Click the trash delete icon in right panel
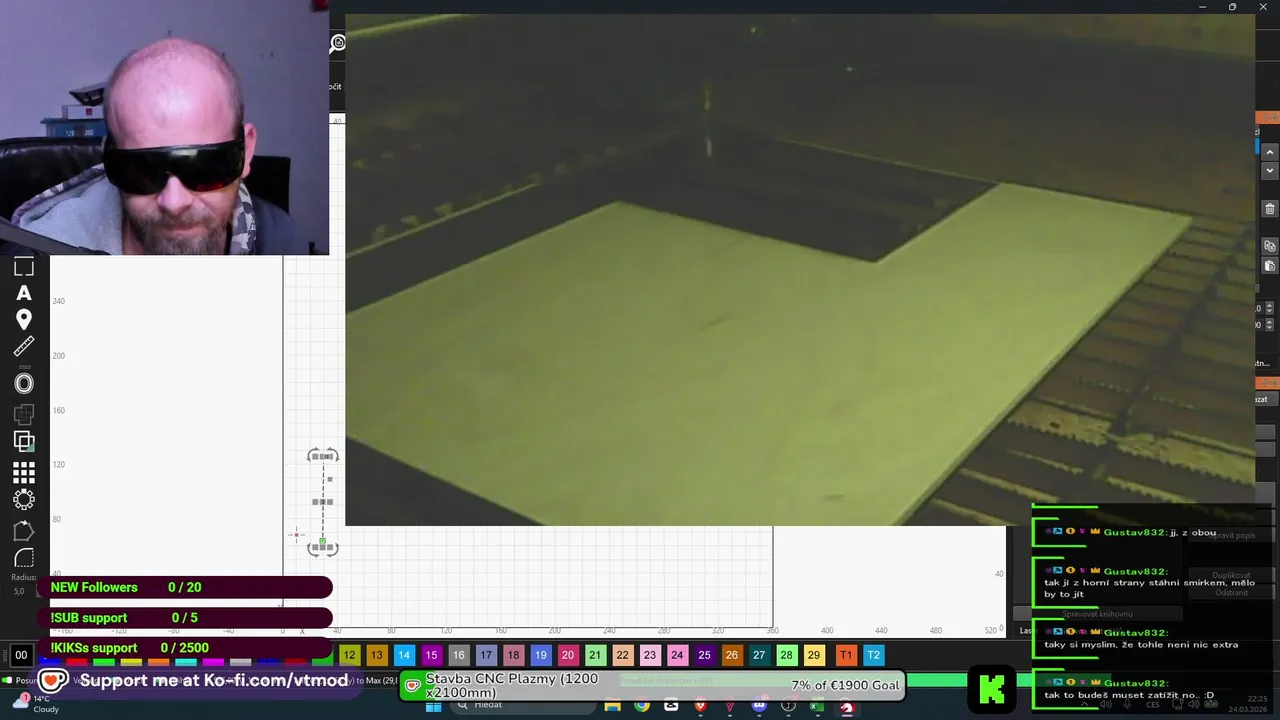This screenshot has height=720, width=1280. coord(1270,209)
